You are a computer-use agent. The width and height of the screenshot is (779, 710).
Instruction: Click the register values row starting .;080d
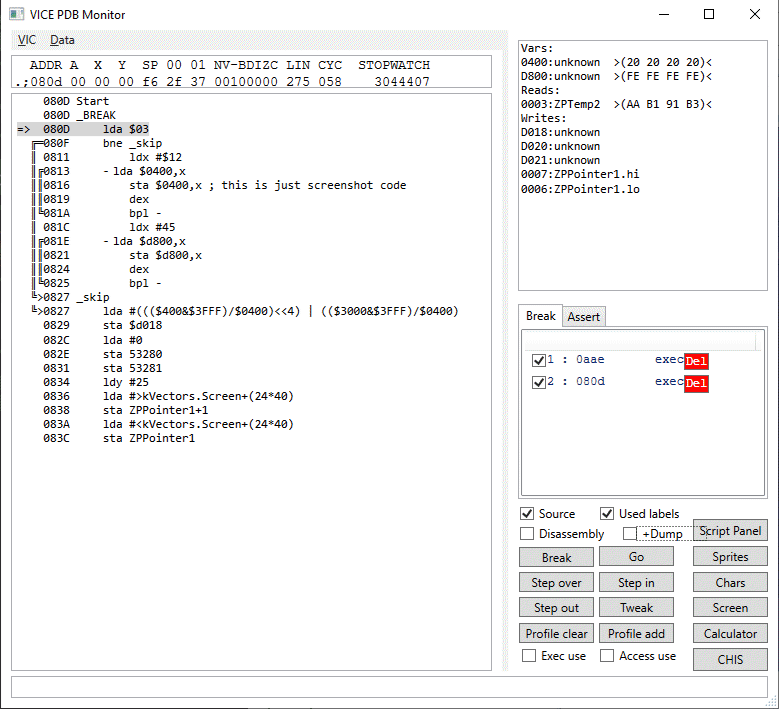(223, 81)
